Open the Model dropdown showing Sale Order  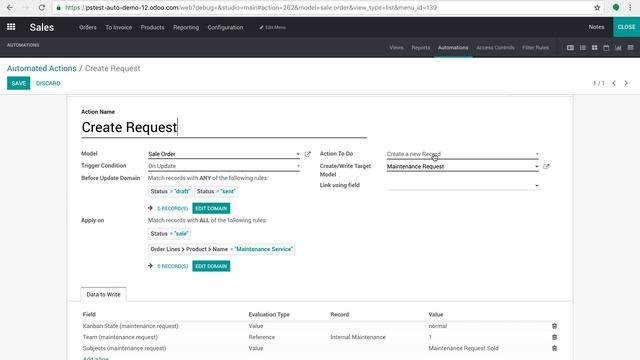point(224,154)
